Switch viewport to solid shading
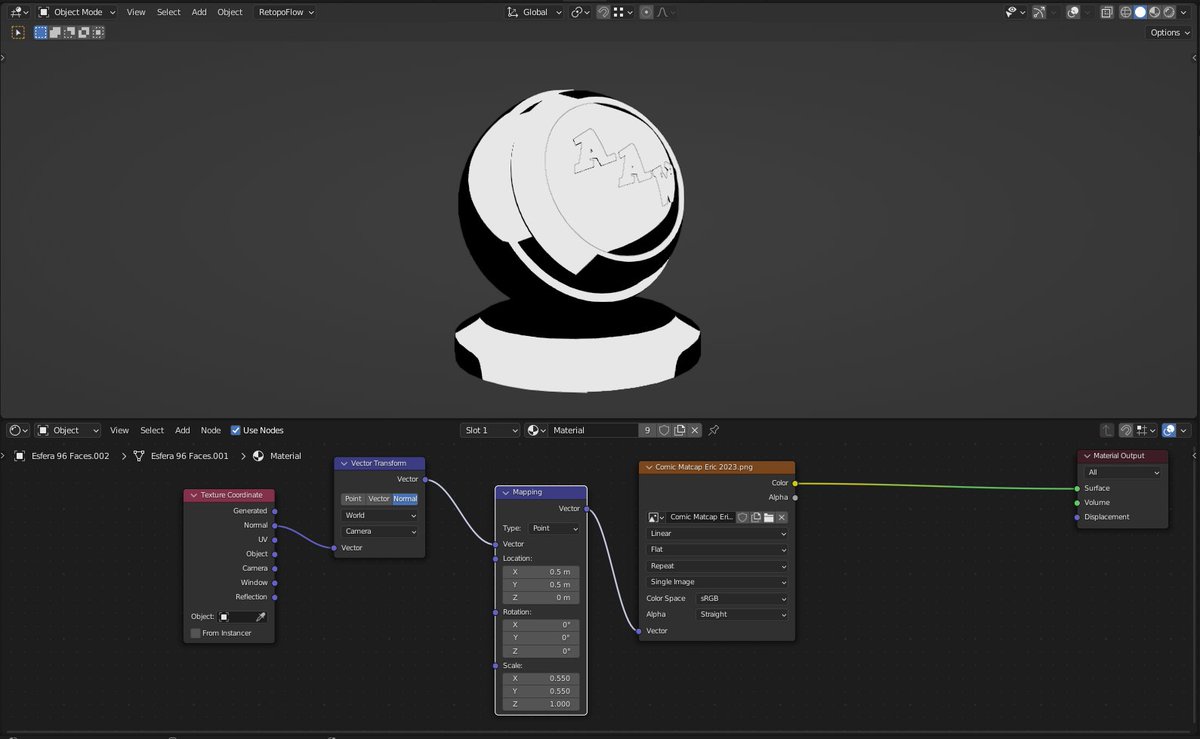This screenshot has height=739, width=1200. [x=1139, y=12]
